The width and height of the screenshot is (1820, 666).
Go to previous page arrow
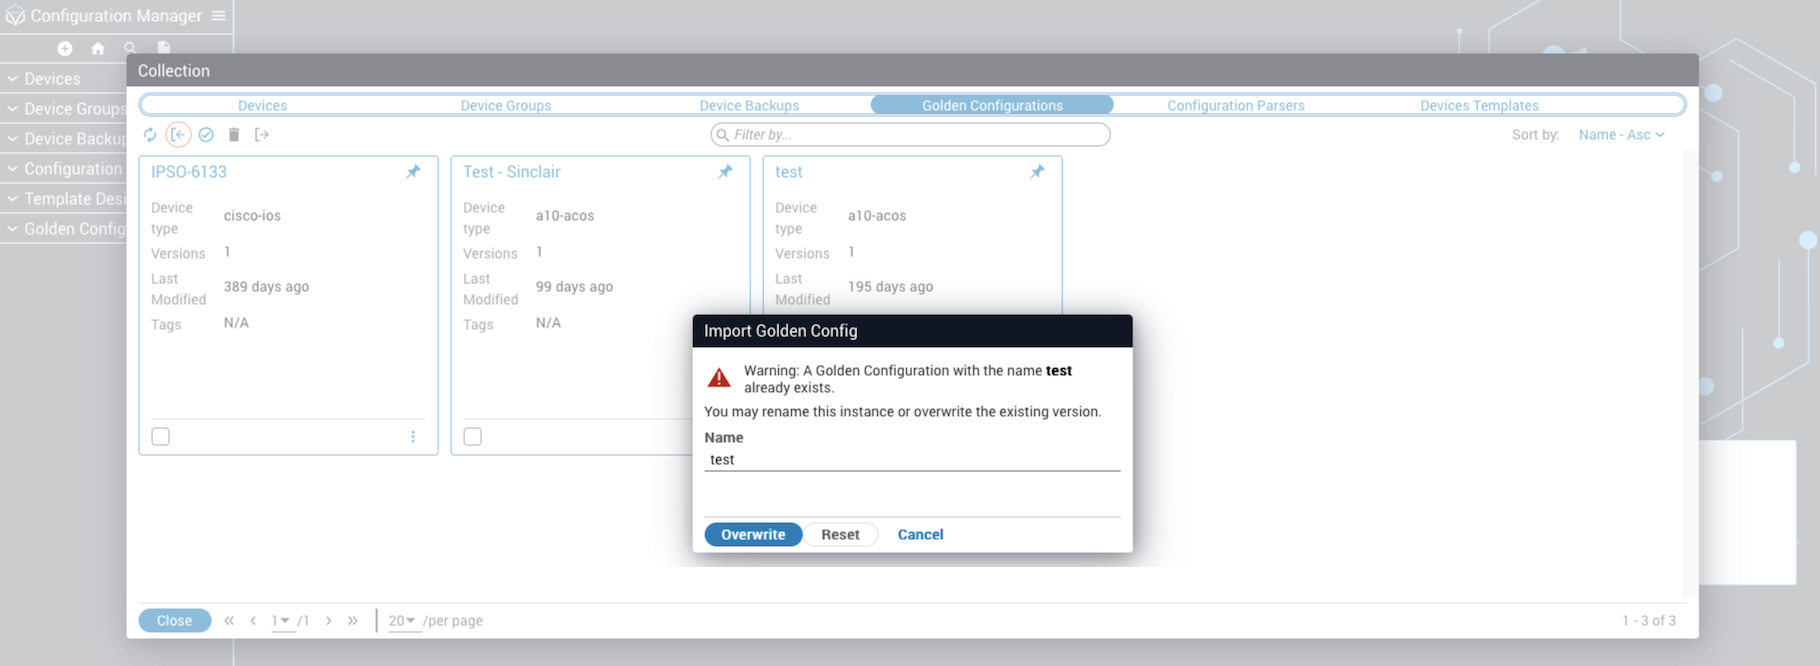[x=253, y=620]
